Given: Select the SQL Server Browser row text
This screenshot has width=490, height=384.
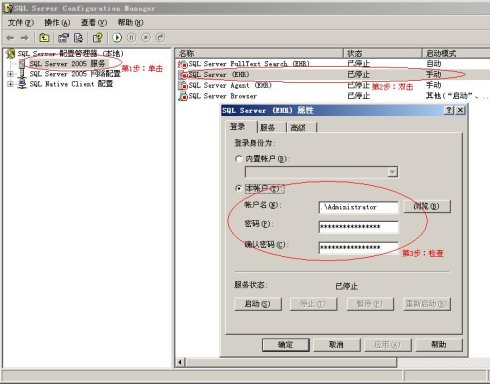Looking at the screenshot, I should (x=223, y=96).
